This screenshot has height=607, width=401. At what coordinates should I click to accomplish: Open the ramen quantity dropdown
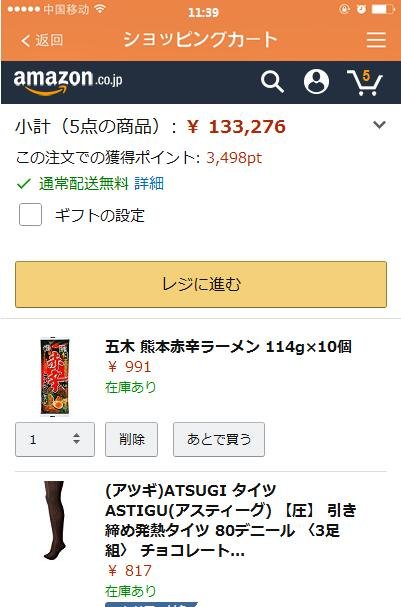coord(55,439)
